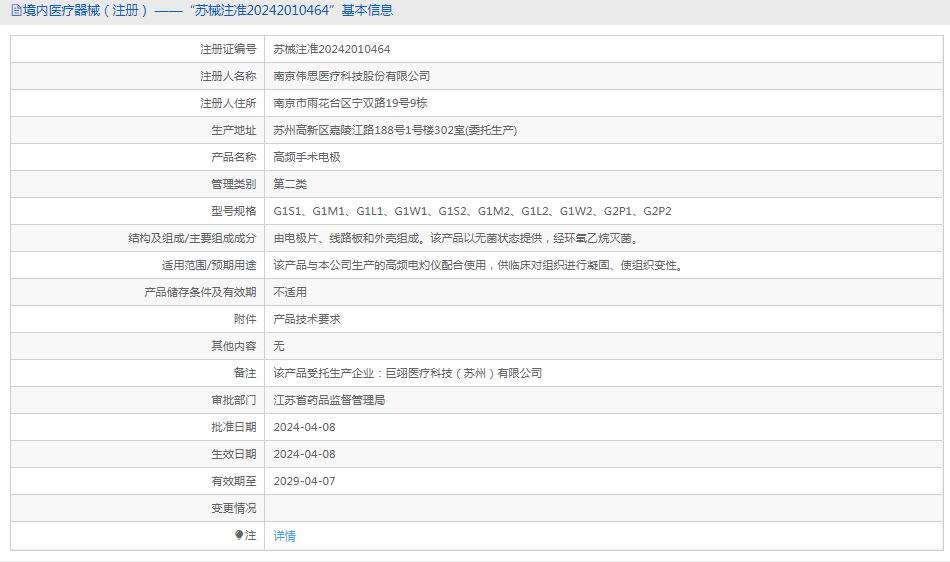This screenshot has width=950, height=562.
Task: Select registrant address 南京市雨花台区宁双路19号9栋
Action: point(350,103)
